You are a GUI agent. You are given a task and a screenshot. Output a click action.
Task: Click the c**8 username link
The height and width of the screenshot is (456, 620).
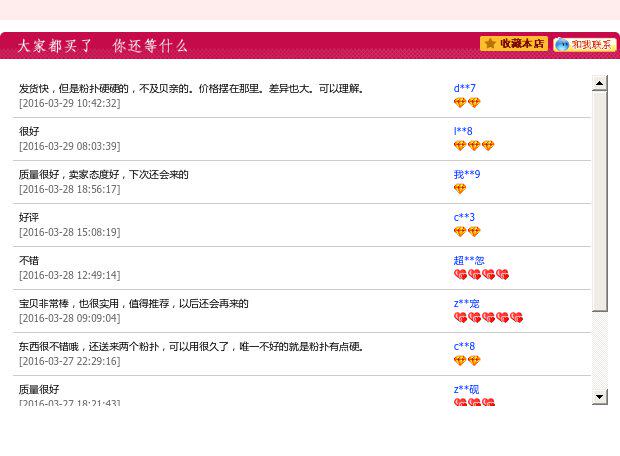(x=464, y=347)
